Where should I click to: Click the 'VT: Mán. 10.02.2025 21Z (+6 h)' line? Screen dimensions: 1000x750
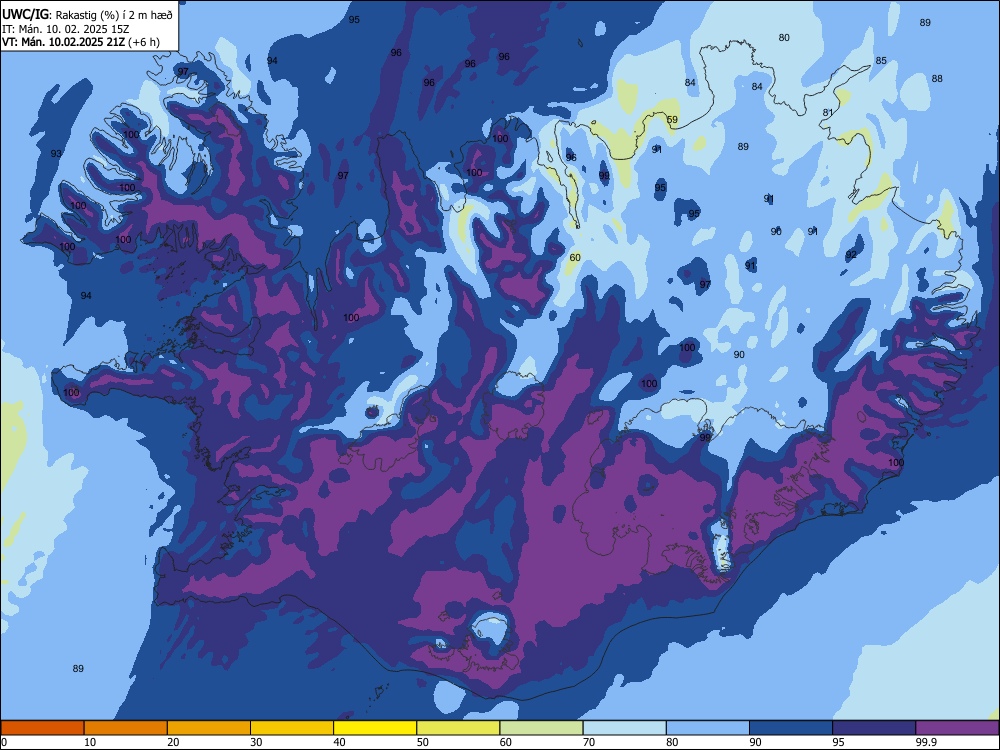[81, 42]
